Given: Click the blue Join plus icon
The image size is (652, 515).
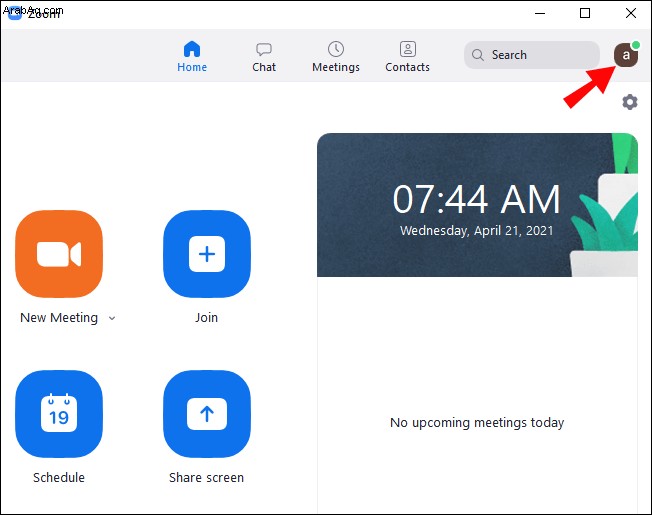Looking at the screenshot, I should pos(207,254).
